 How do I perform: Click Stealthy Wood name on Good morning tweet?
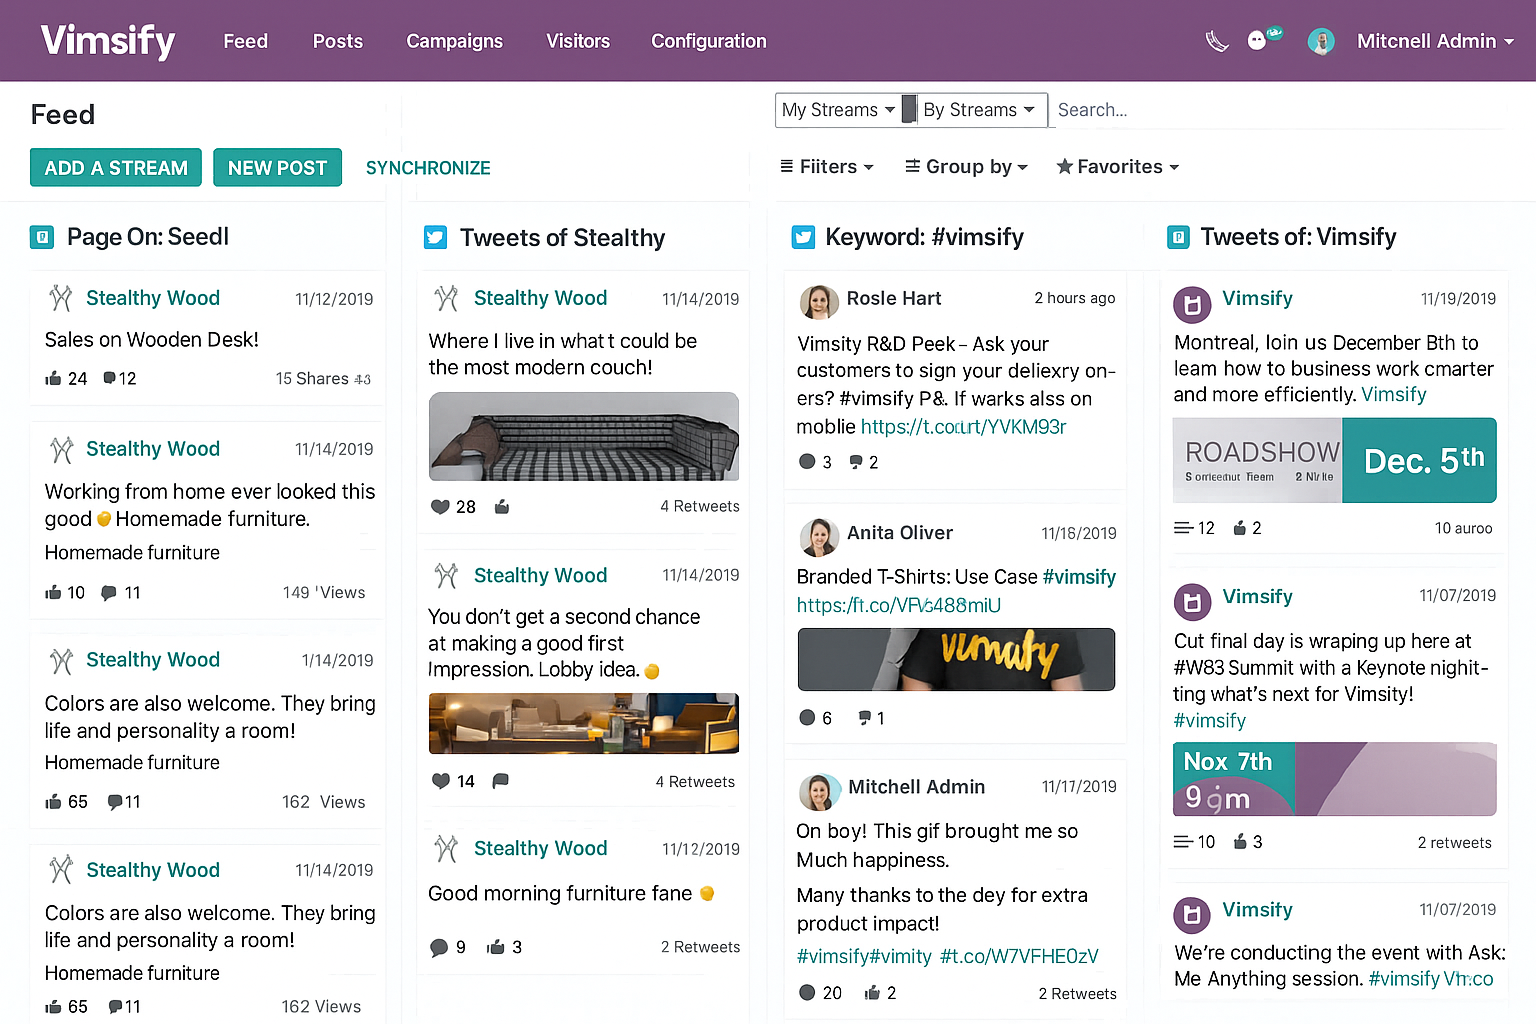pyautogui.click(x=540, y=848)
